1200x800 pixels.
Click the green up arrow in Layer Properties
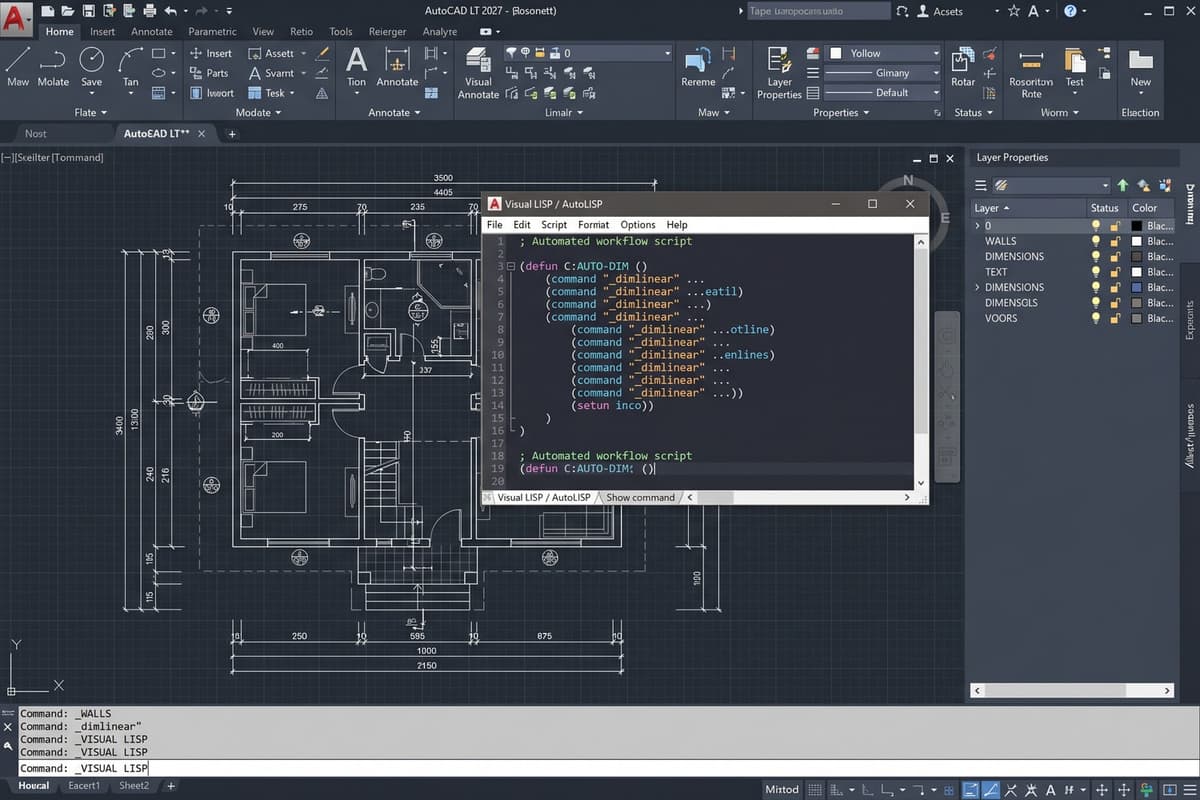pyautogui.click(x=1123, y=185)
